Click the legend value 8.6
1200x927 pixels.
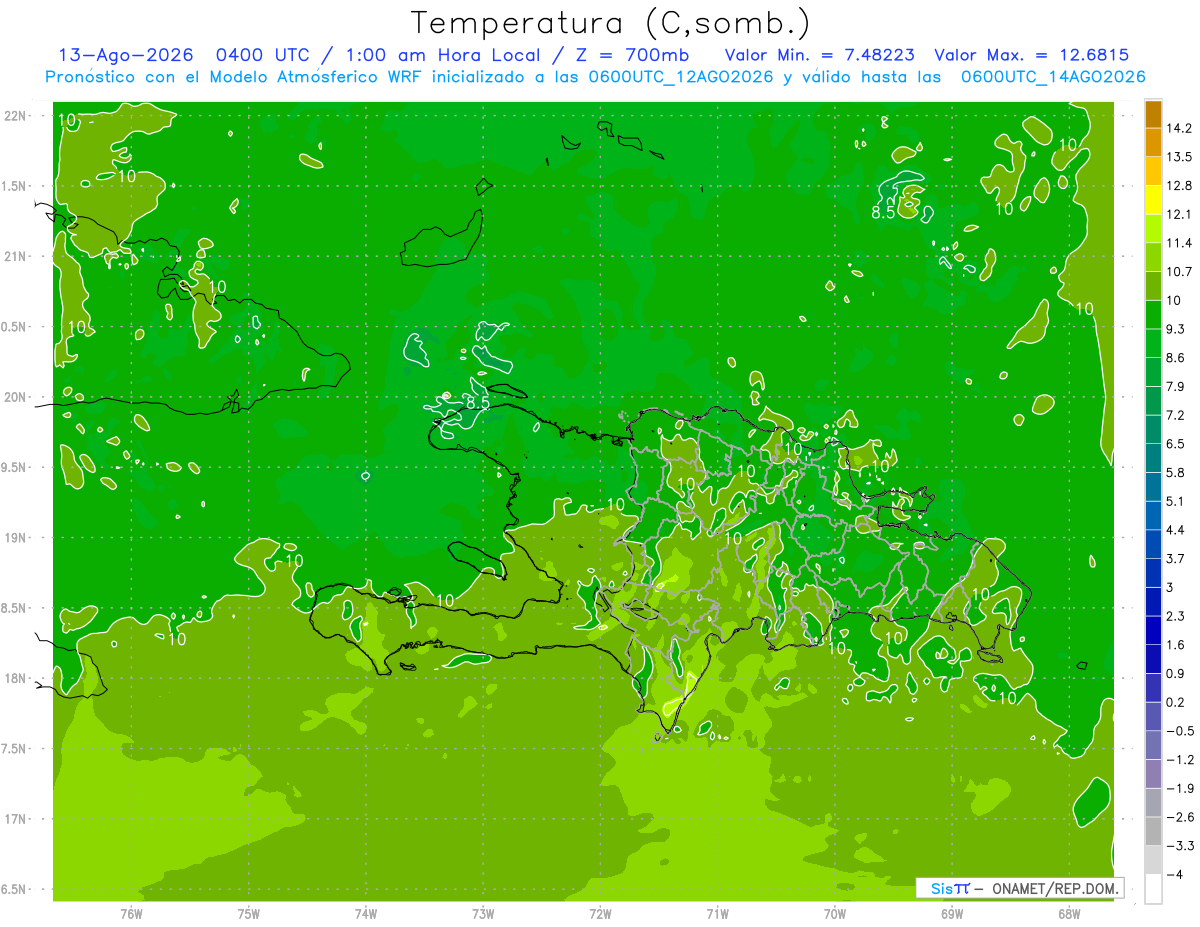(1176, 358)
